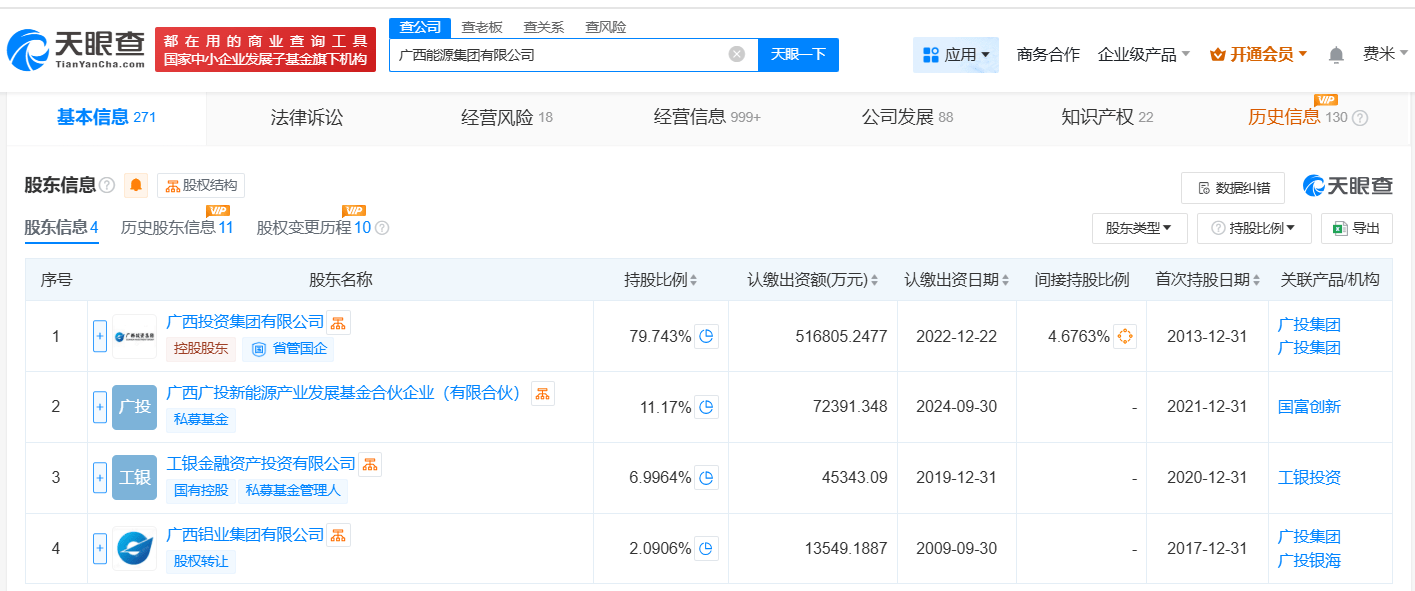Open the 历史信息 VIP tab
This screenshot has width=1415, height=591.
point(1297,118)
